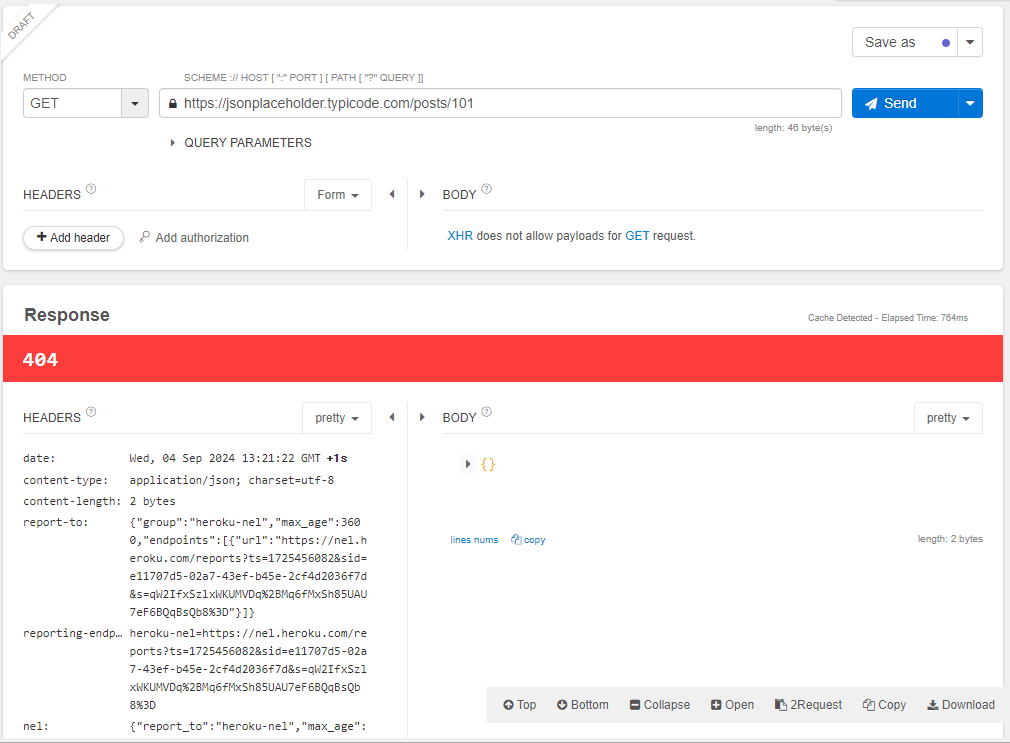Open the pretty dropdown for response headers
The image size is (1010, 743).
pyautogui.click(x=337, y=417)
